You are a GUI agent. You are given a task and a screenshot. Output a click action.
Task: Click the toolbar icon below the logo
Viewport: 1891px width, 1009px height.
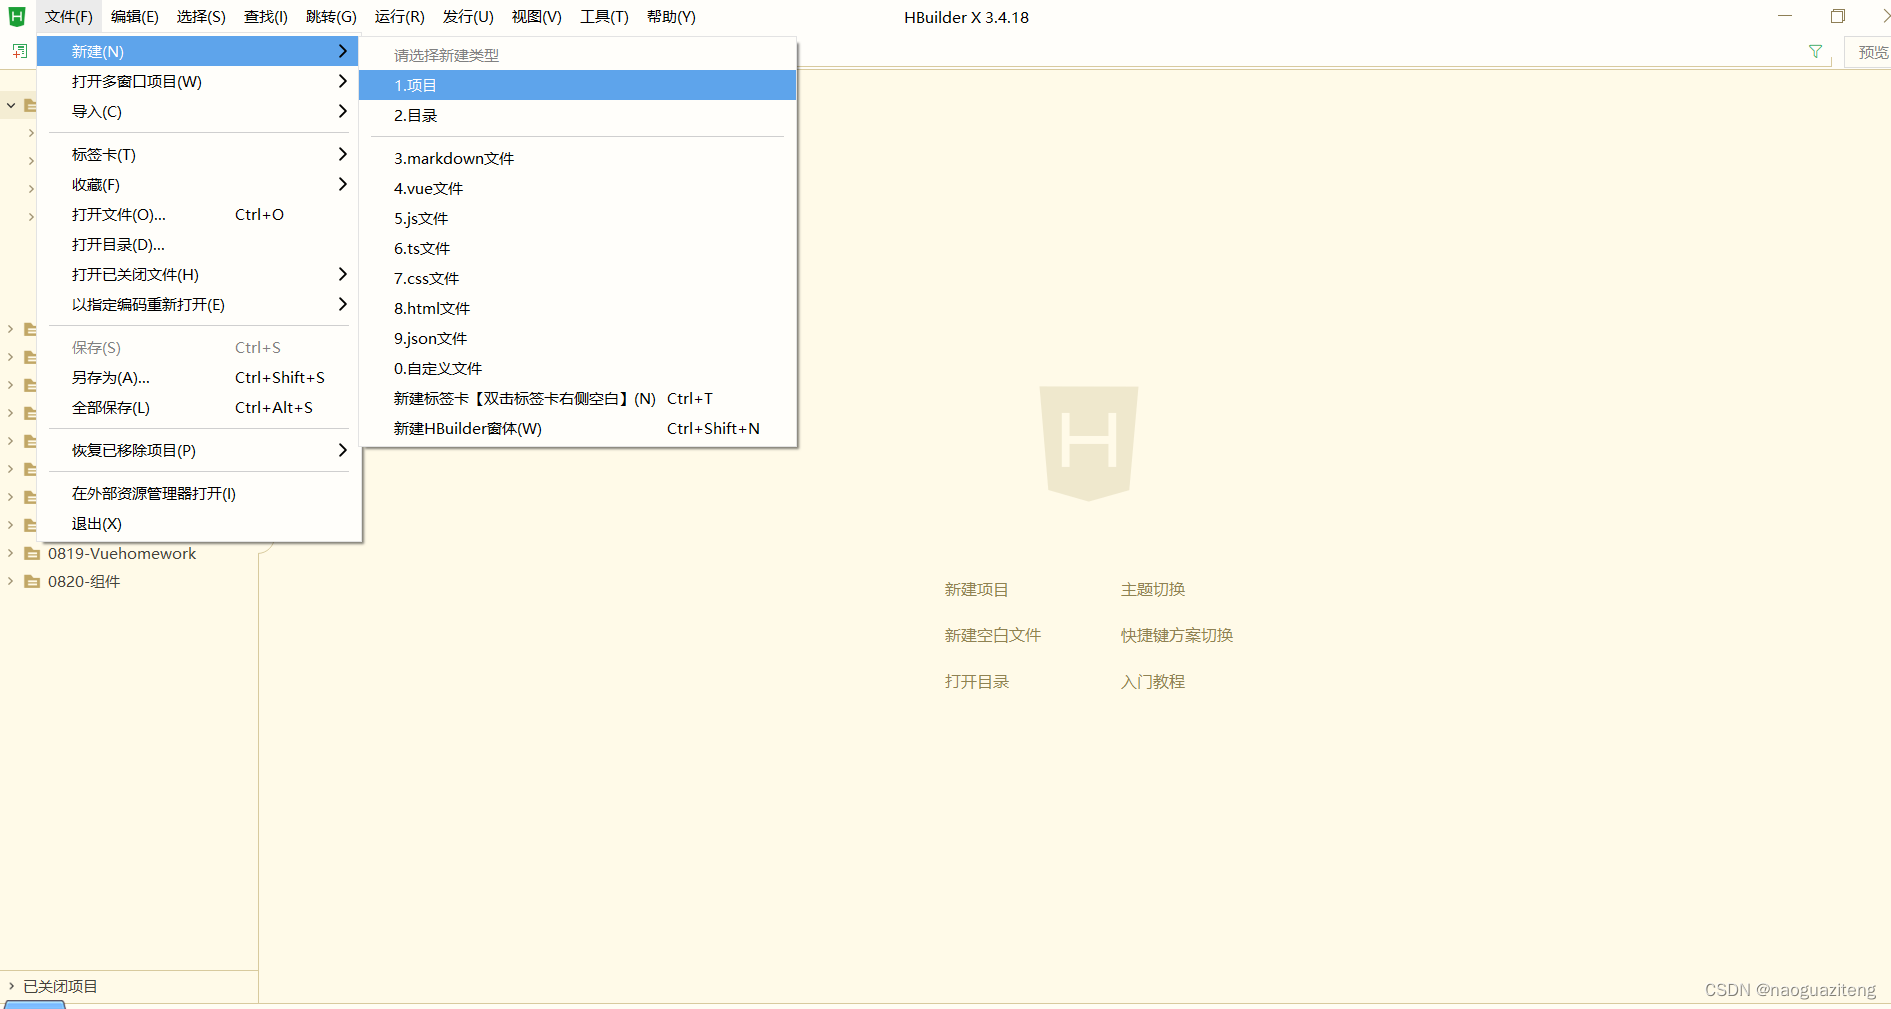[19, 51]
